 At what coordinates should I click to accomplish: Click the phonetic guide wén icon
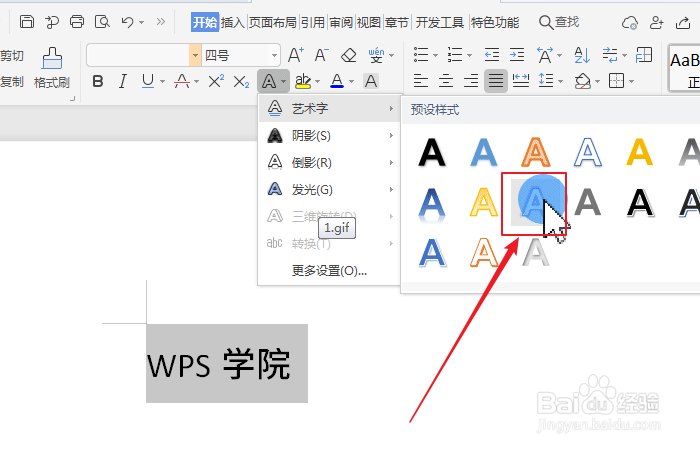(376, 55)
